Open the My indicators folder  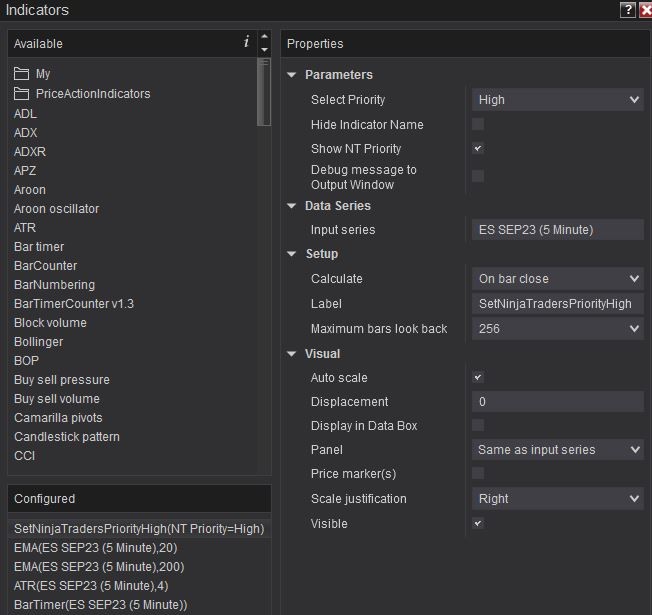pyautogui.click(x=43, y=74)
